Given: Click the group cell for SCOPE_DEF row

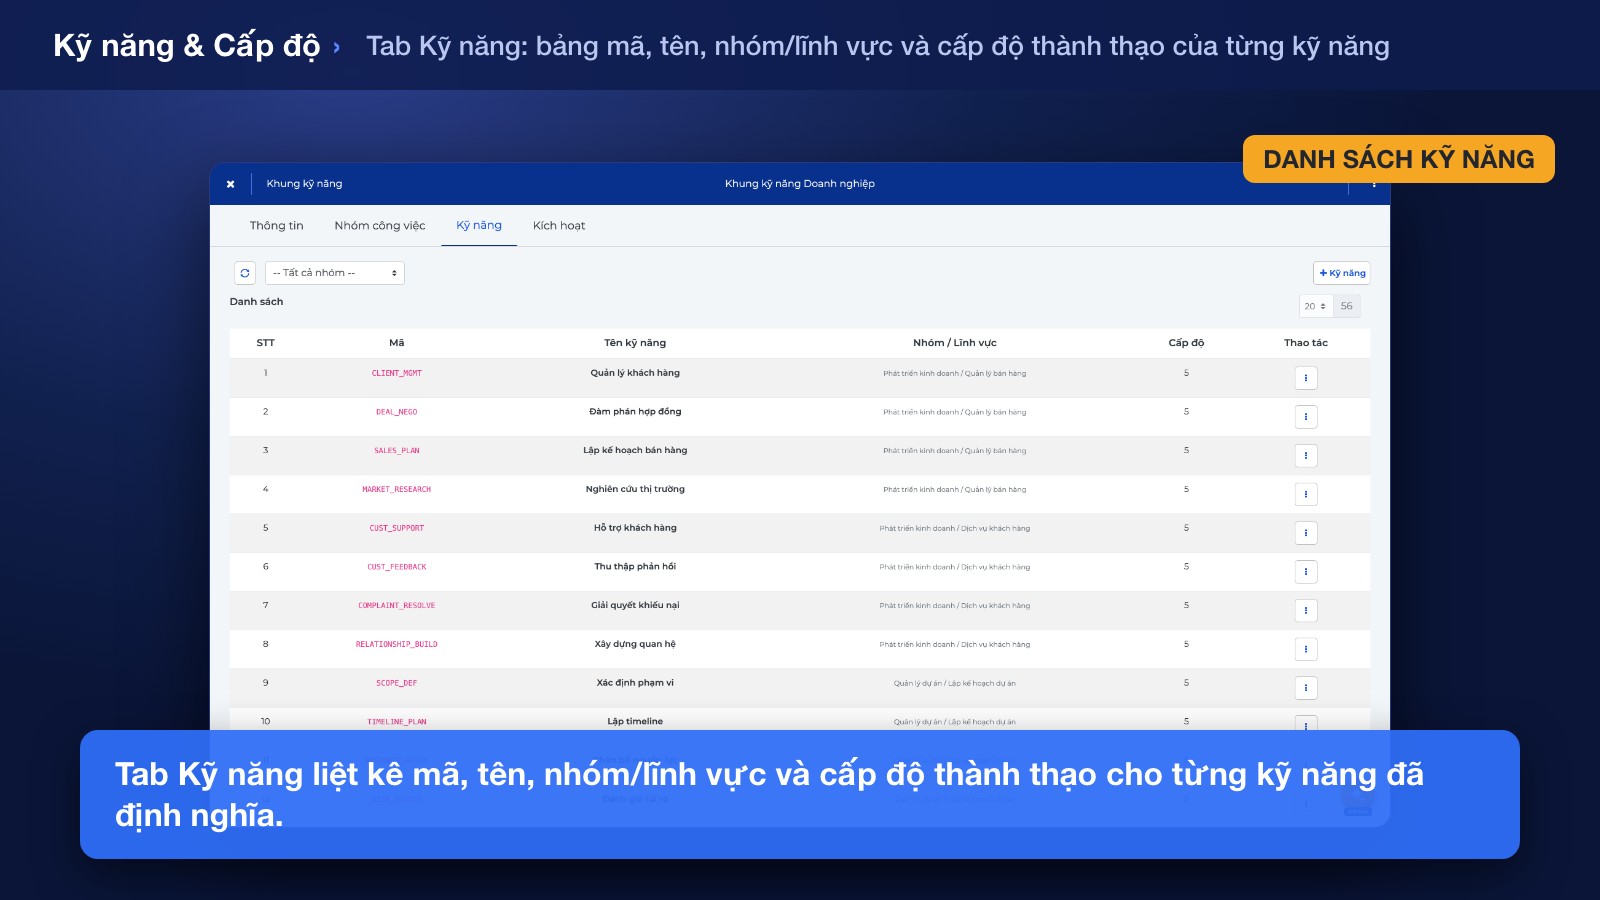Looking at the screenshot, I should (955, 684).
